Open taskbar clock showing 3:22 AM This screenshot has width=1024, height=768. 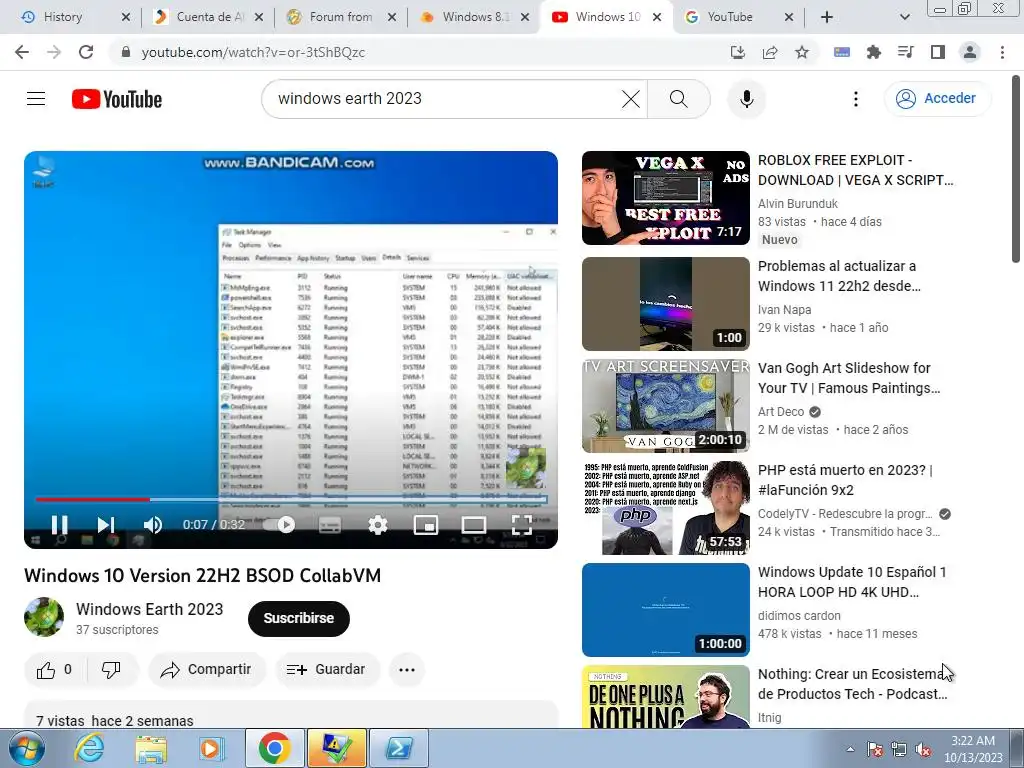coord(973,749)
